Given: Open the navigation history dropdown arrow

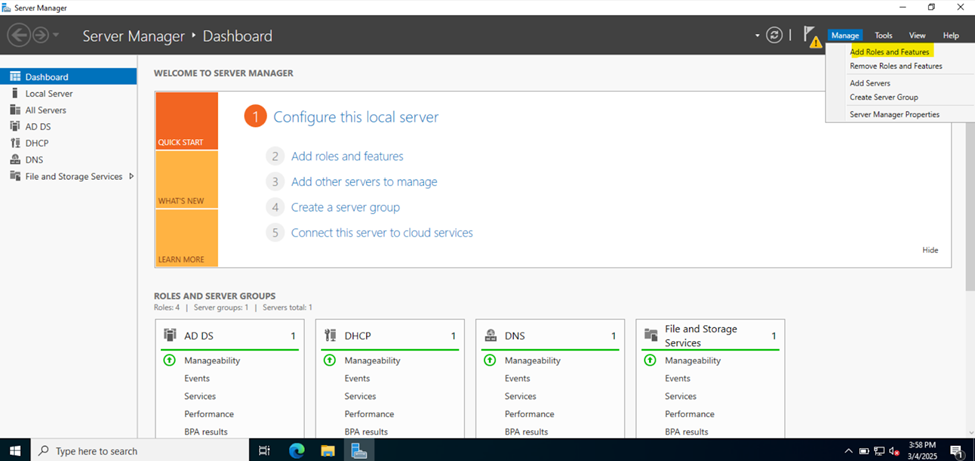Looking at the screenshot, I should (x=56, y=35).
